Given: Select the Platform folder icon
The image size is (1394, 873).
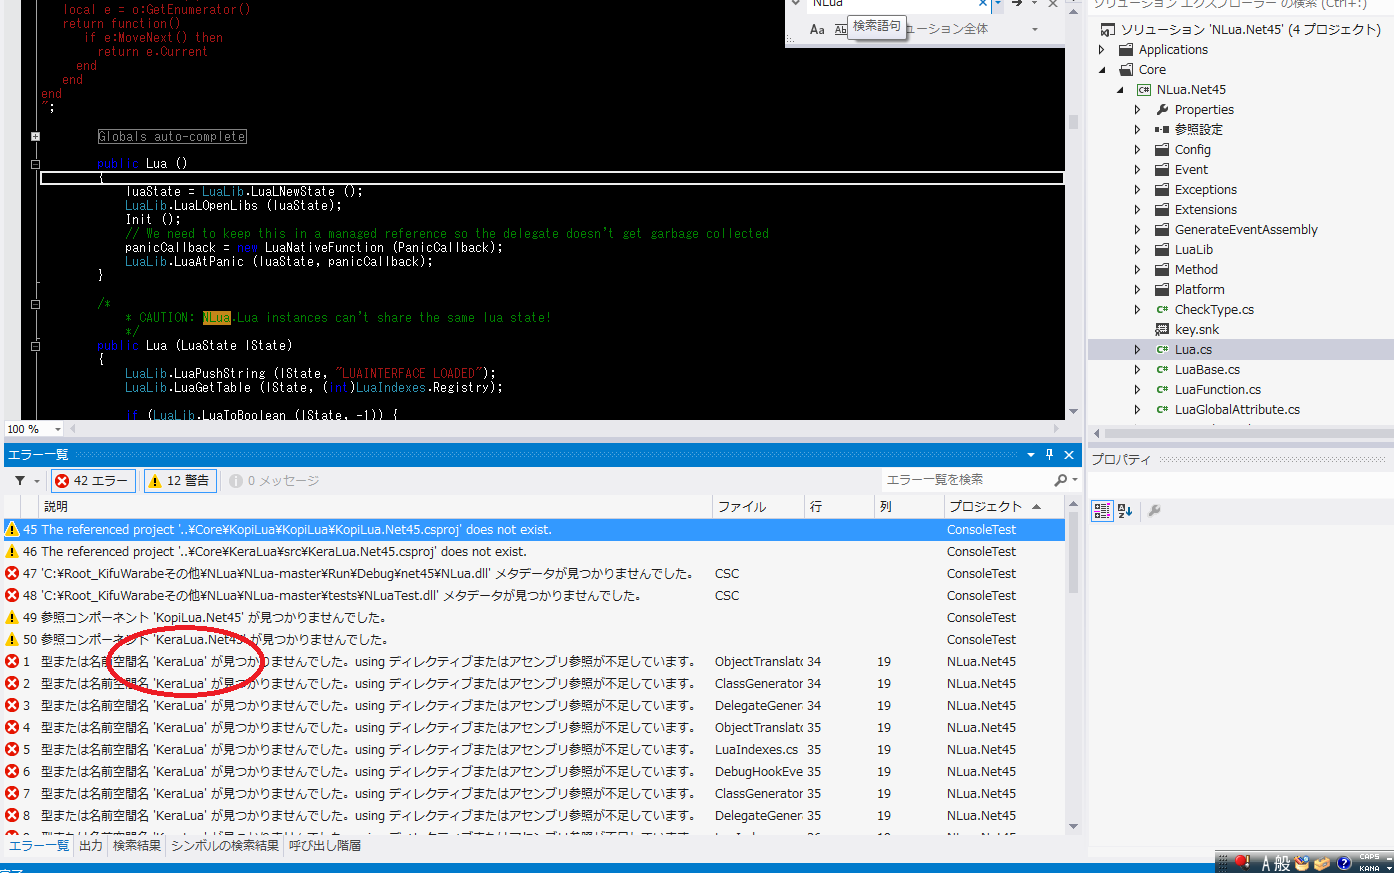Looking at the screenshot, I should click(1162, 290).
